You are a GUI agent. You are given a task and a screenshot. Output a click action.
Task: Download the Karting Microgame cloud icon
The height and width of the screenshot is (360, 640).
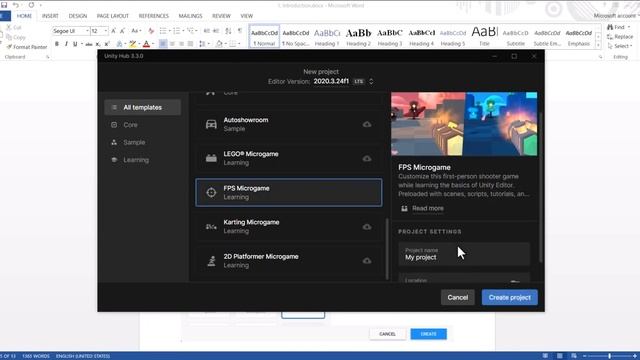(367, 227)
